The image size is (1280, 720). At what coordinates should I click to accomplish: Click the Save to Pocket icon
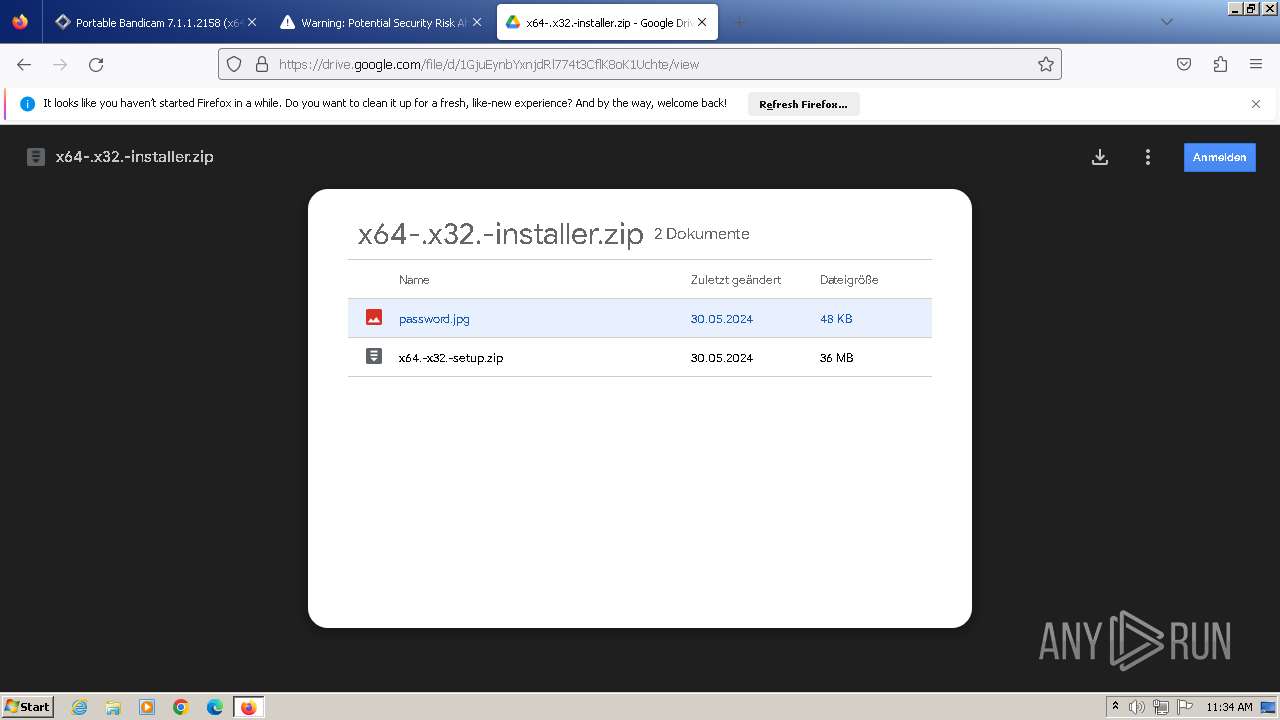coord(1184,64)
